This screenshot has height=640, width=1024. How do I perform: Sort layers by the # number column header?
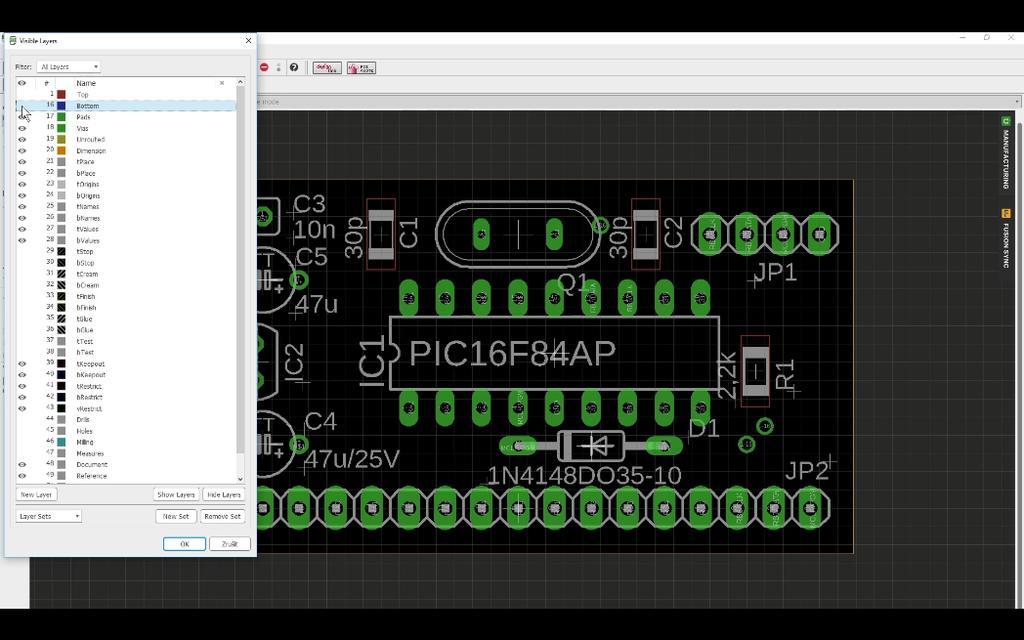click(x=46, y=83)
